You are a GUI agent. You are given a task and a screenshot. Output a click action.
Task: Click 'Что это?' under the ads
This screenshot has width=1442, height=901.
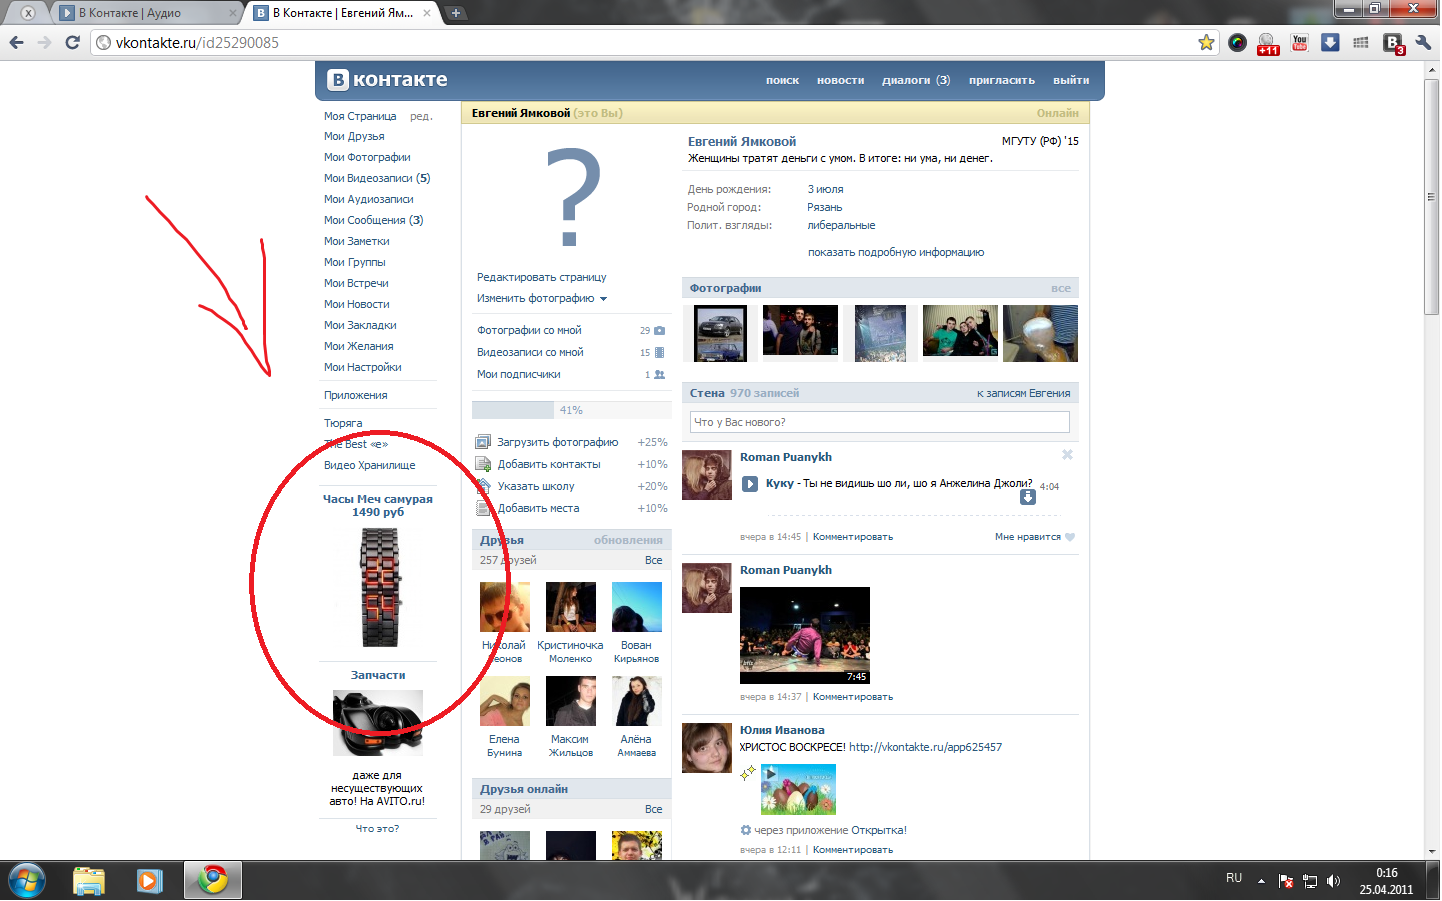[x=377, y=829]
